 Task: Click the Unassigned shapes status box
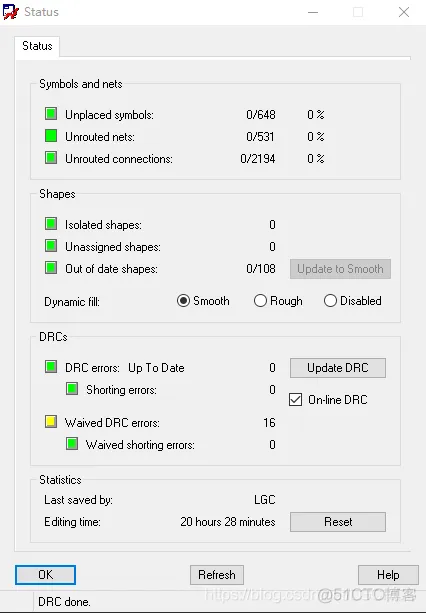coord(51,246)
